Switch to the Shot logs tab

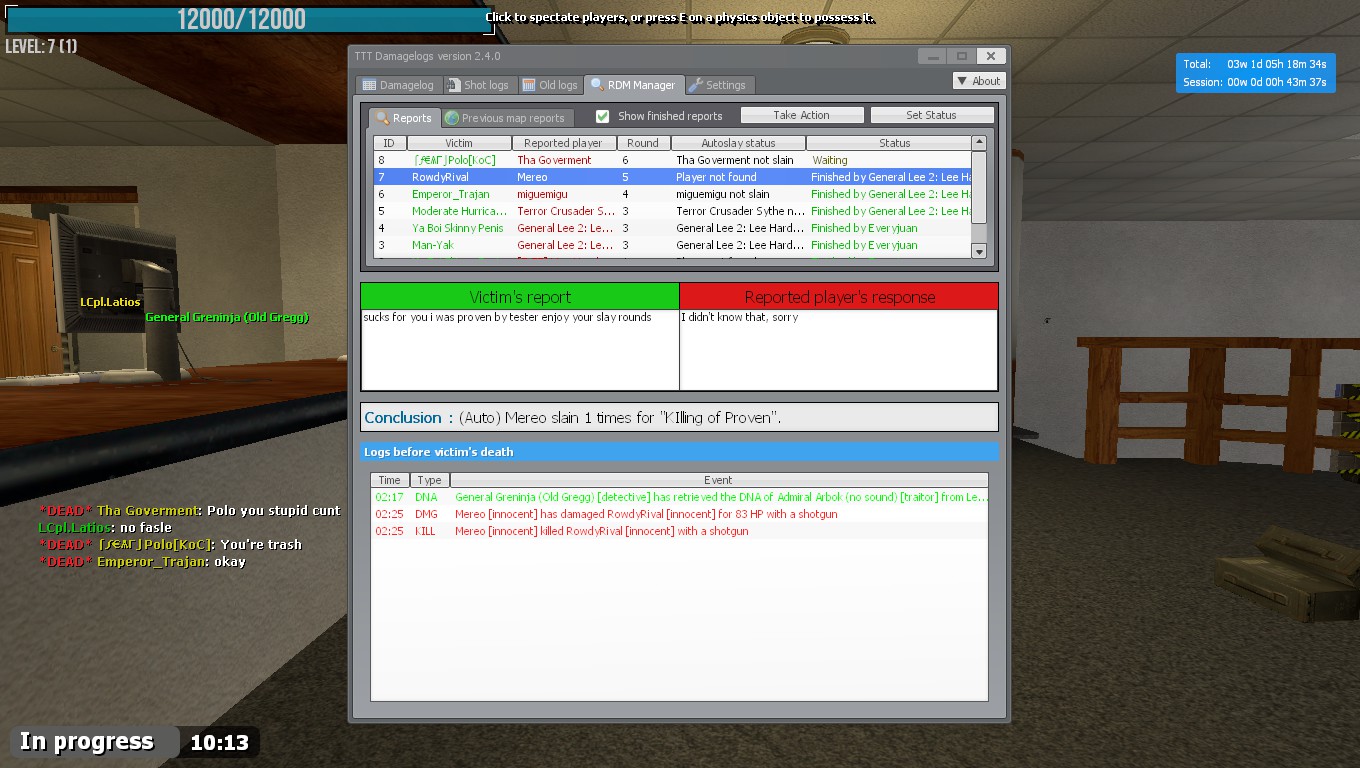tap(479, 85)
